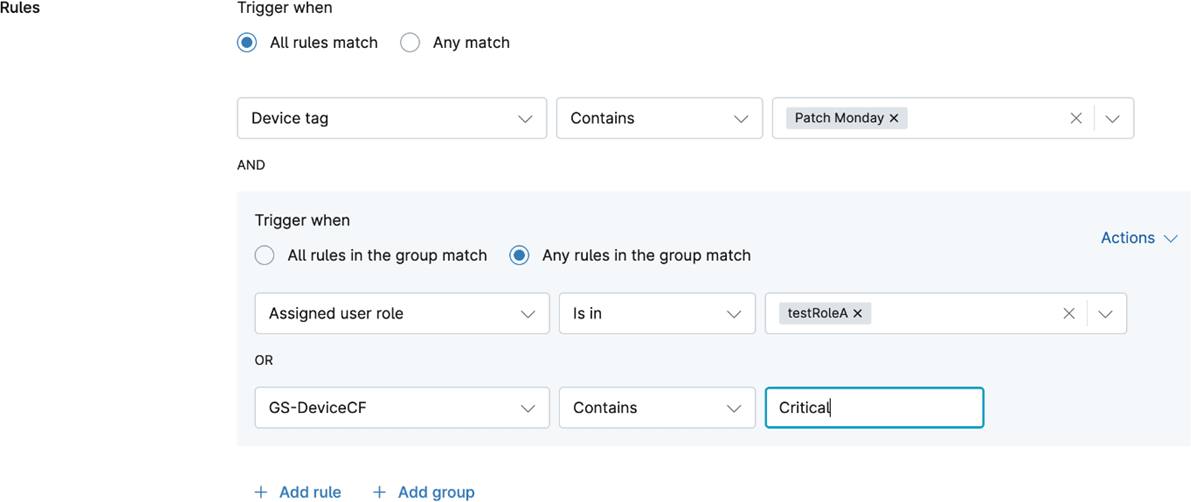Screen dimensions: 1191x502
Task: Expand the Patch Monday value list arrow
Action: pos(1112,118)
